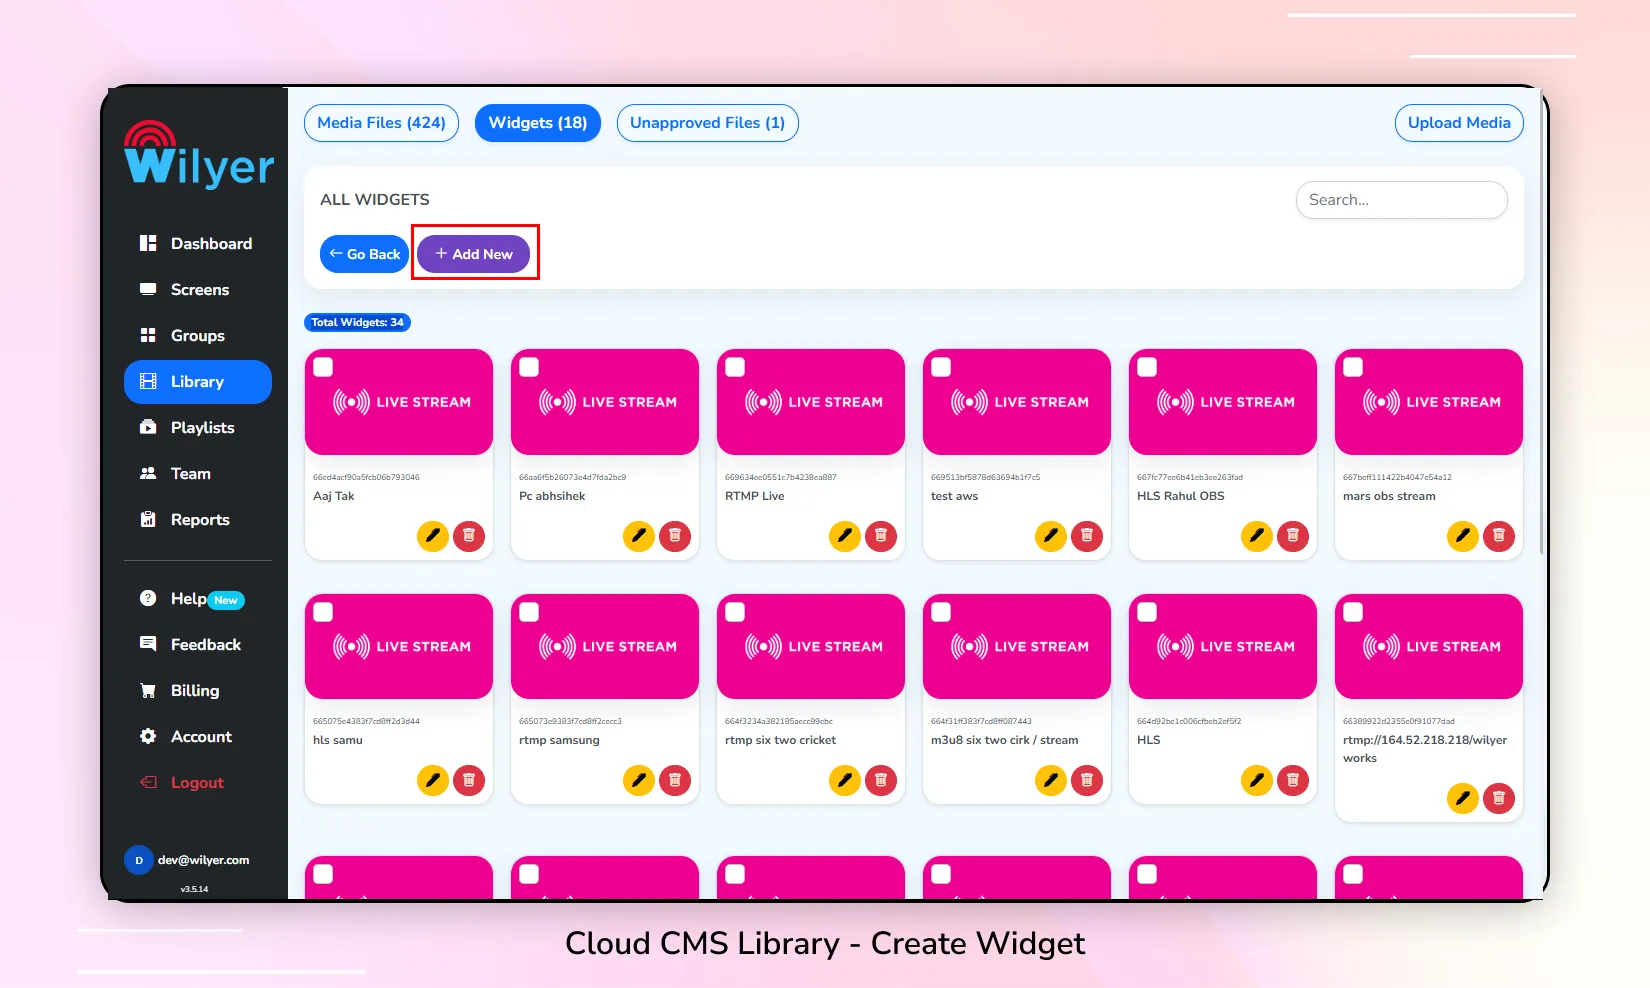Switch to Widgets (18) tab
Viewport: 1650px width, 988px height.
[538, 123]
